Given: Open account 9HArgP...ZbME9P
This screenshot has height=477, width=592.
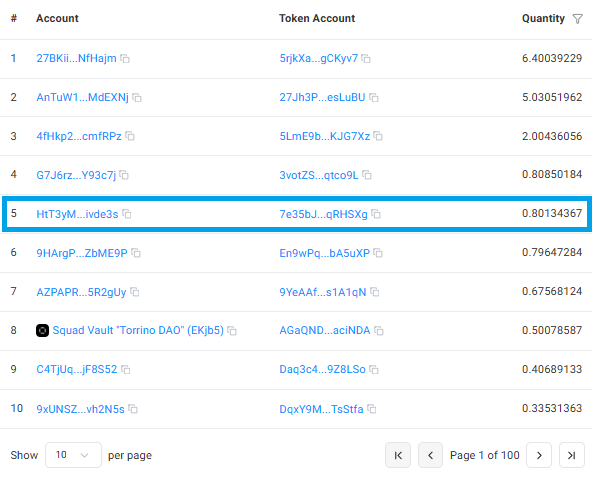Looking at the screenshot, I should pos(82,253).
